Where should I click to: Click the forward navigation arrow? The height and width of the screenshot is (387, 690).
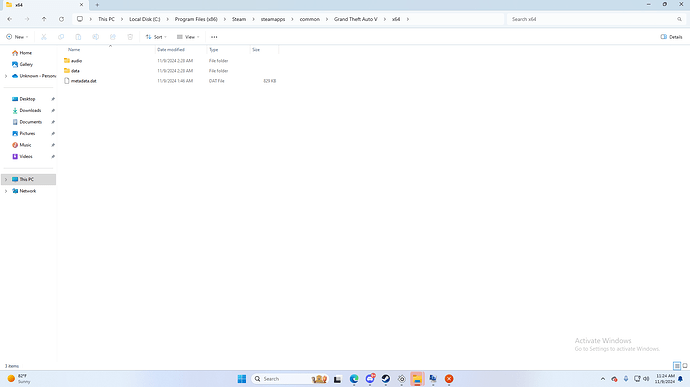27,19
